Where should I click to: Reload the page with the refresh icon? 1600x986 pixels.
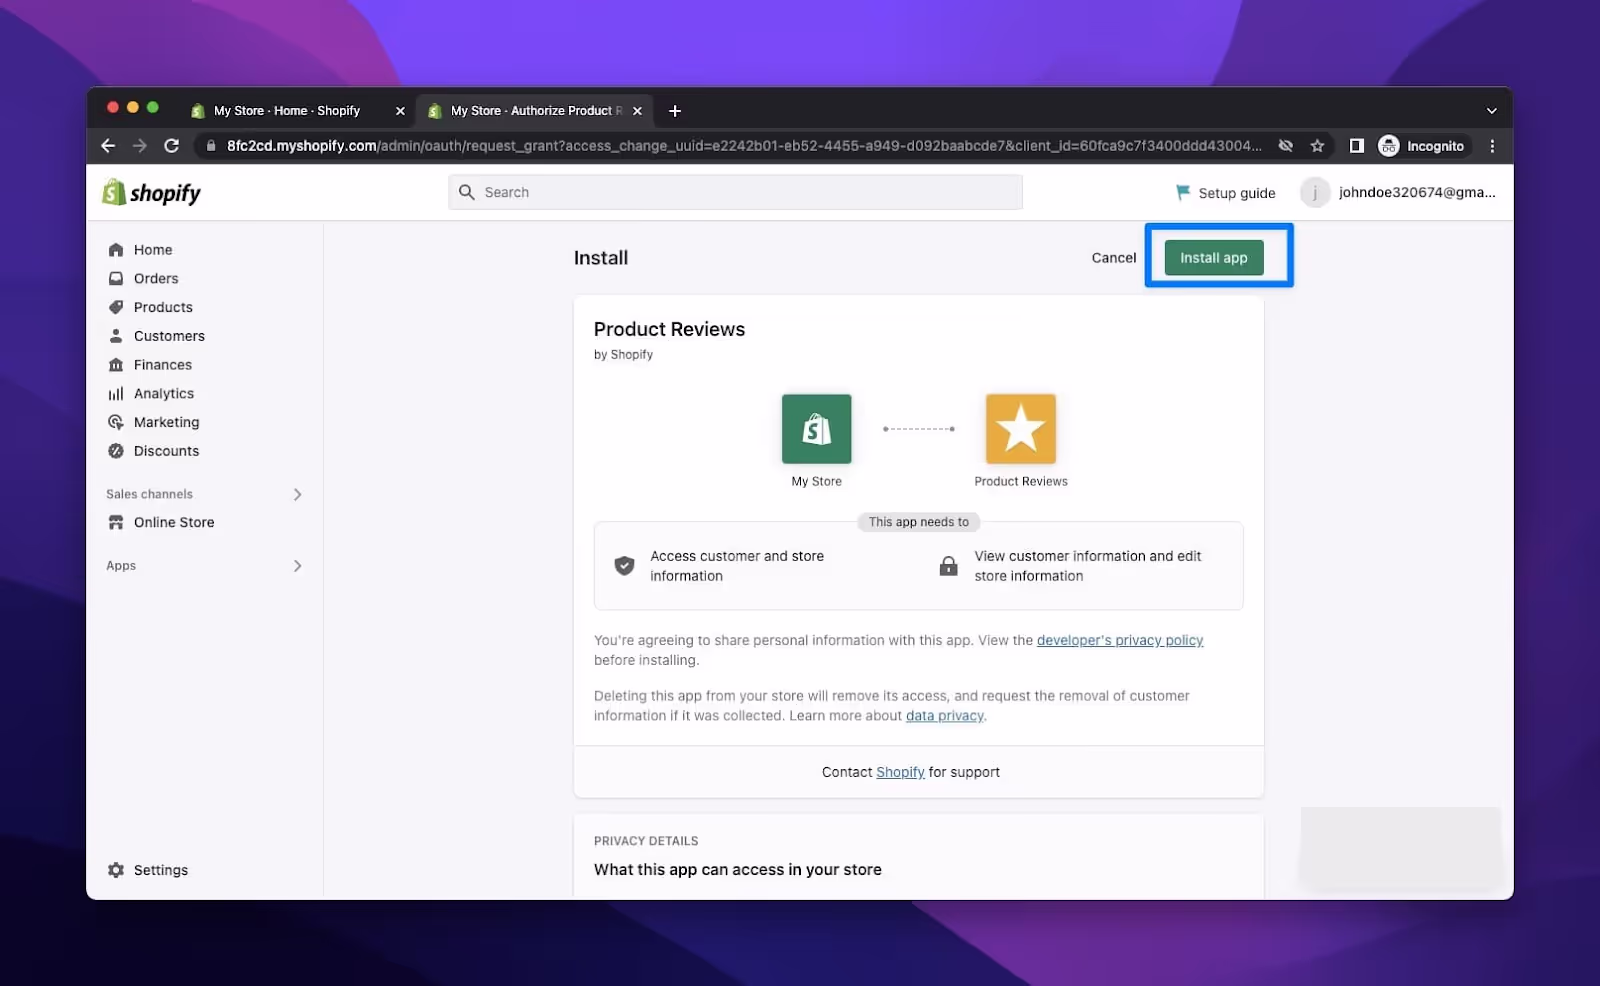(x=172, y=146)
